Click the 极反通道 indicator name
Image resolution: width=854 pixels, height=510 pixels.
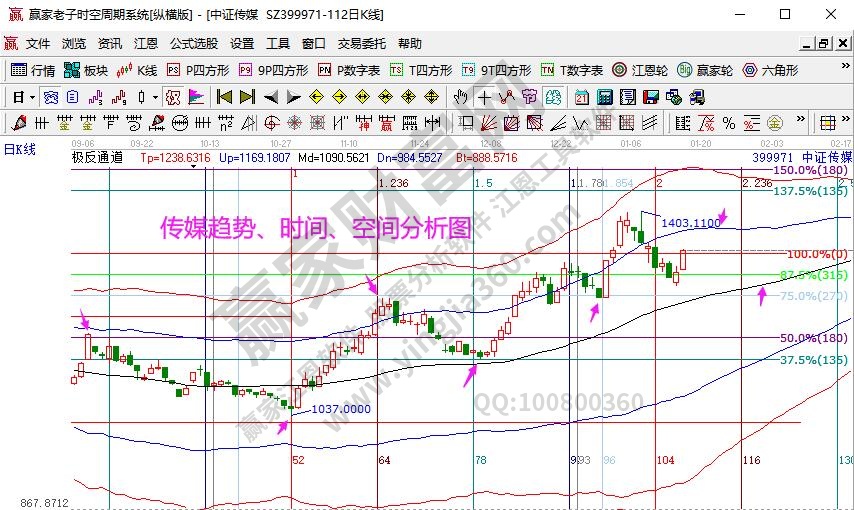coord(97,158)
